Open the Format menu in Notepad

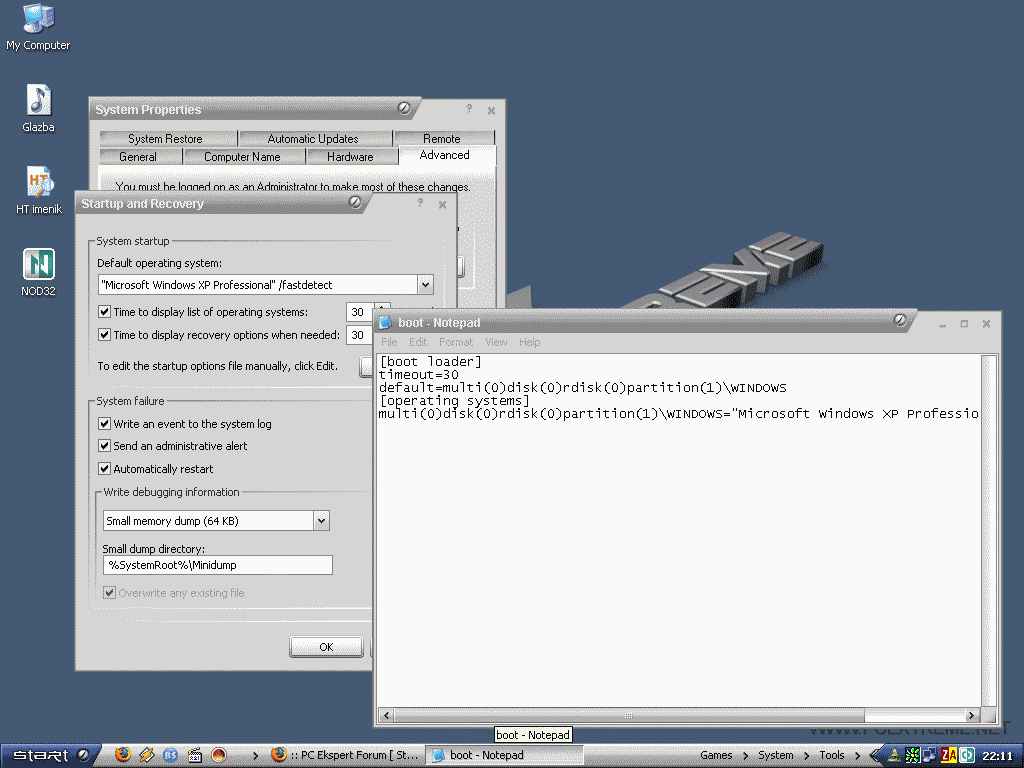[x=455, y=342]
